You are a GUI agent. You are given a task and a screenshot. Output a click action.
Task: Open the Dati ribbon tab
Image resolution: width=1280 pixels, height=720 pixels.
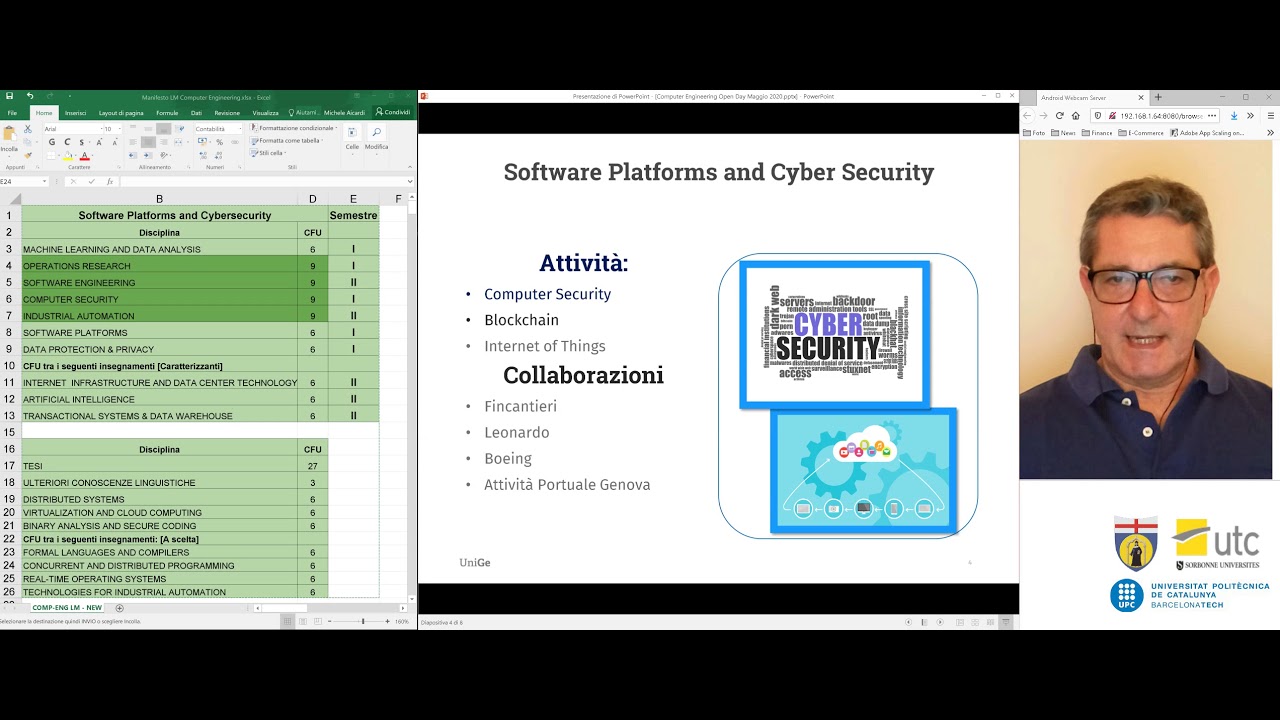point(196,113)
